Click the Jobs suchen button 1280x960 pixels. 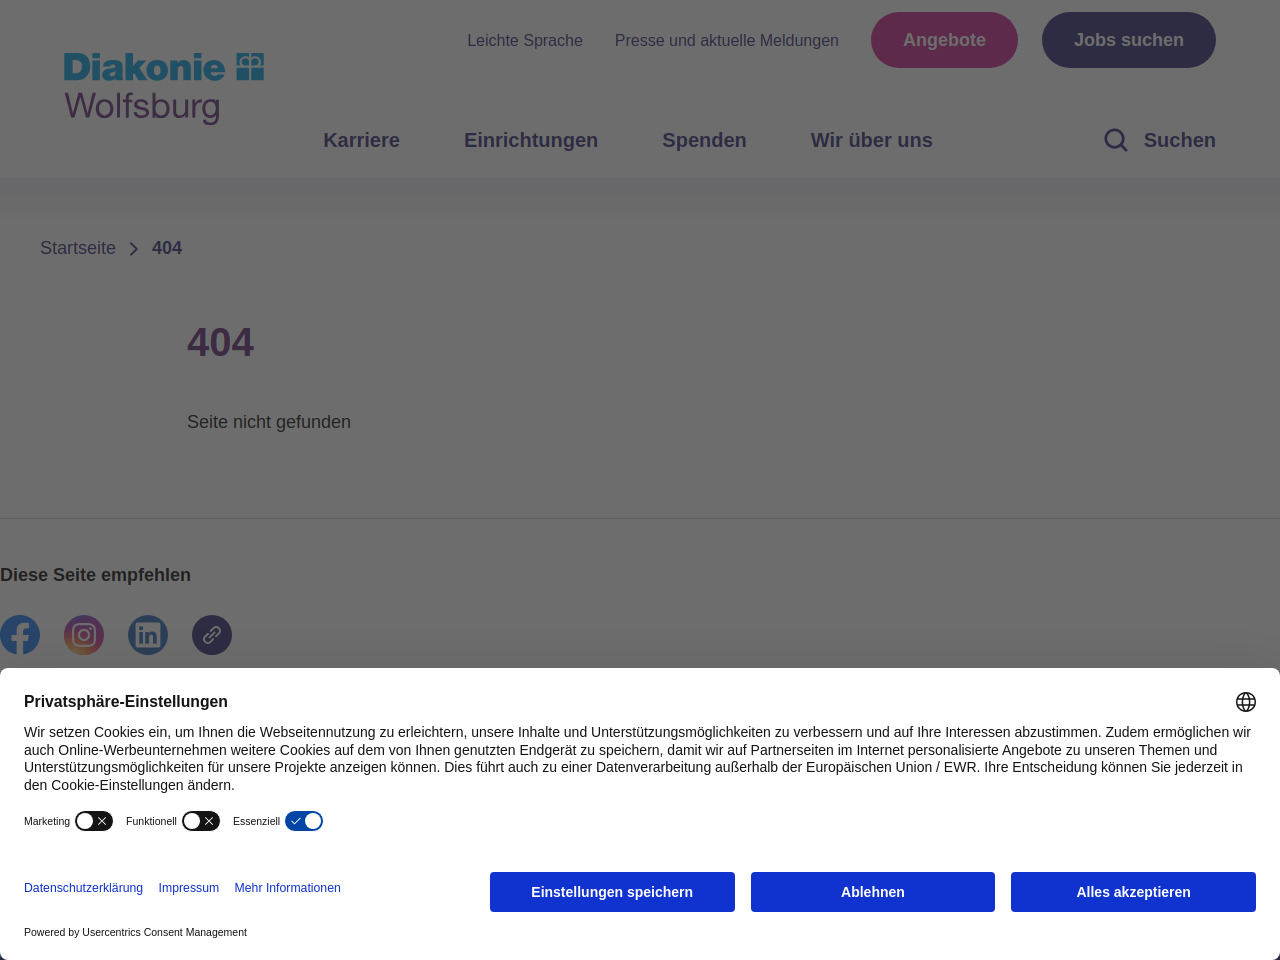[x=1128, y=40]
